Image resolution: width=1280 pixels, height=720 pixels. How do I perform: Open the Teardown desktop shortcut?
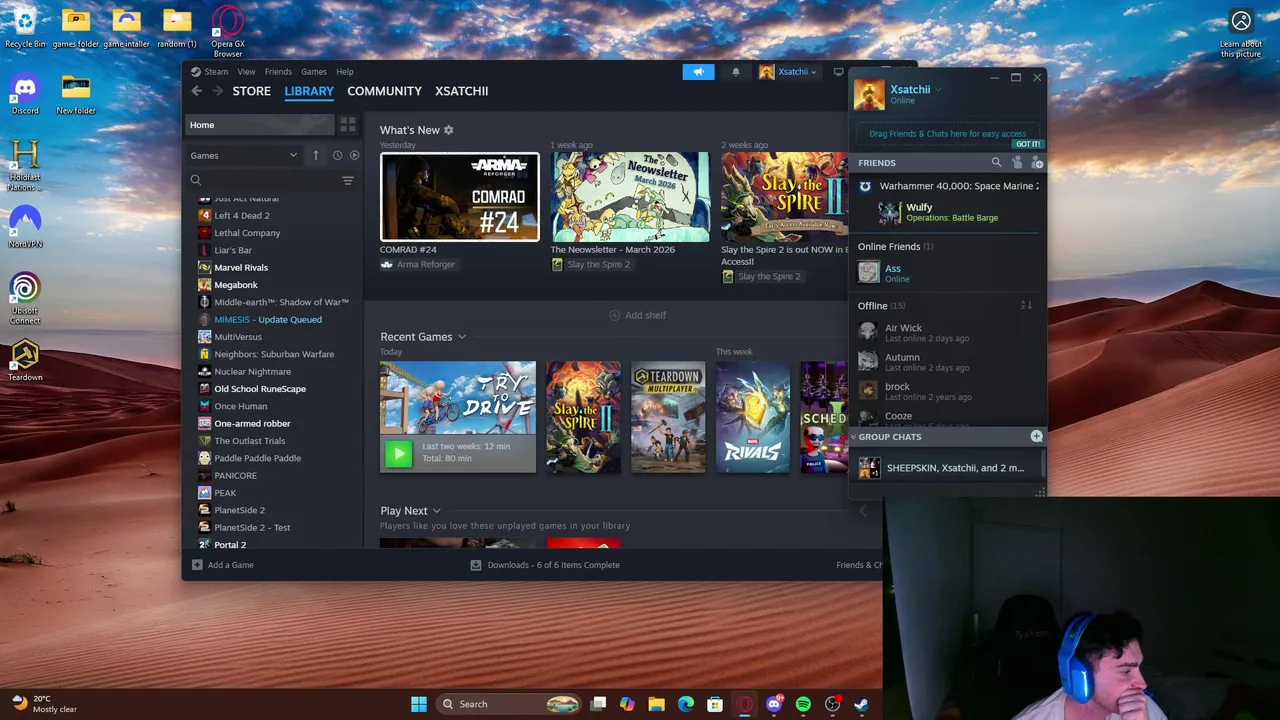point(25,361)
